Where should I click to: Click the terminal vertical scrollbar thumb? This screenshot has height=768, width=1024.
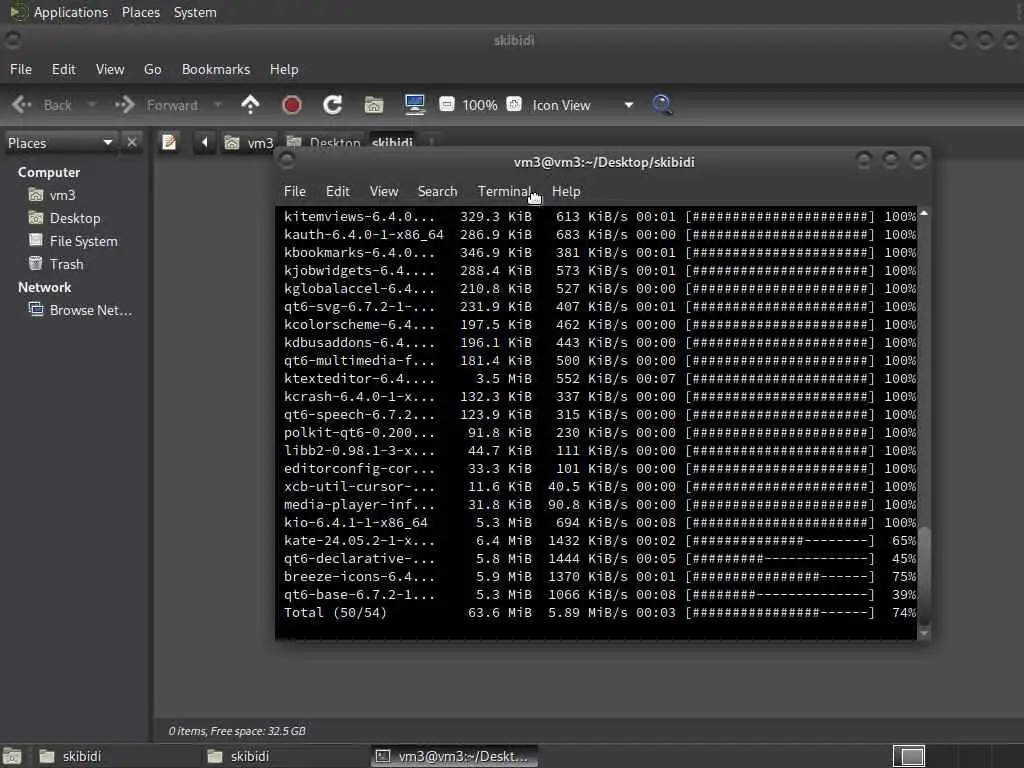923,575
